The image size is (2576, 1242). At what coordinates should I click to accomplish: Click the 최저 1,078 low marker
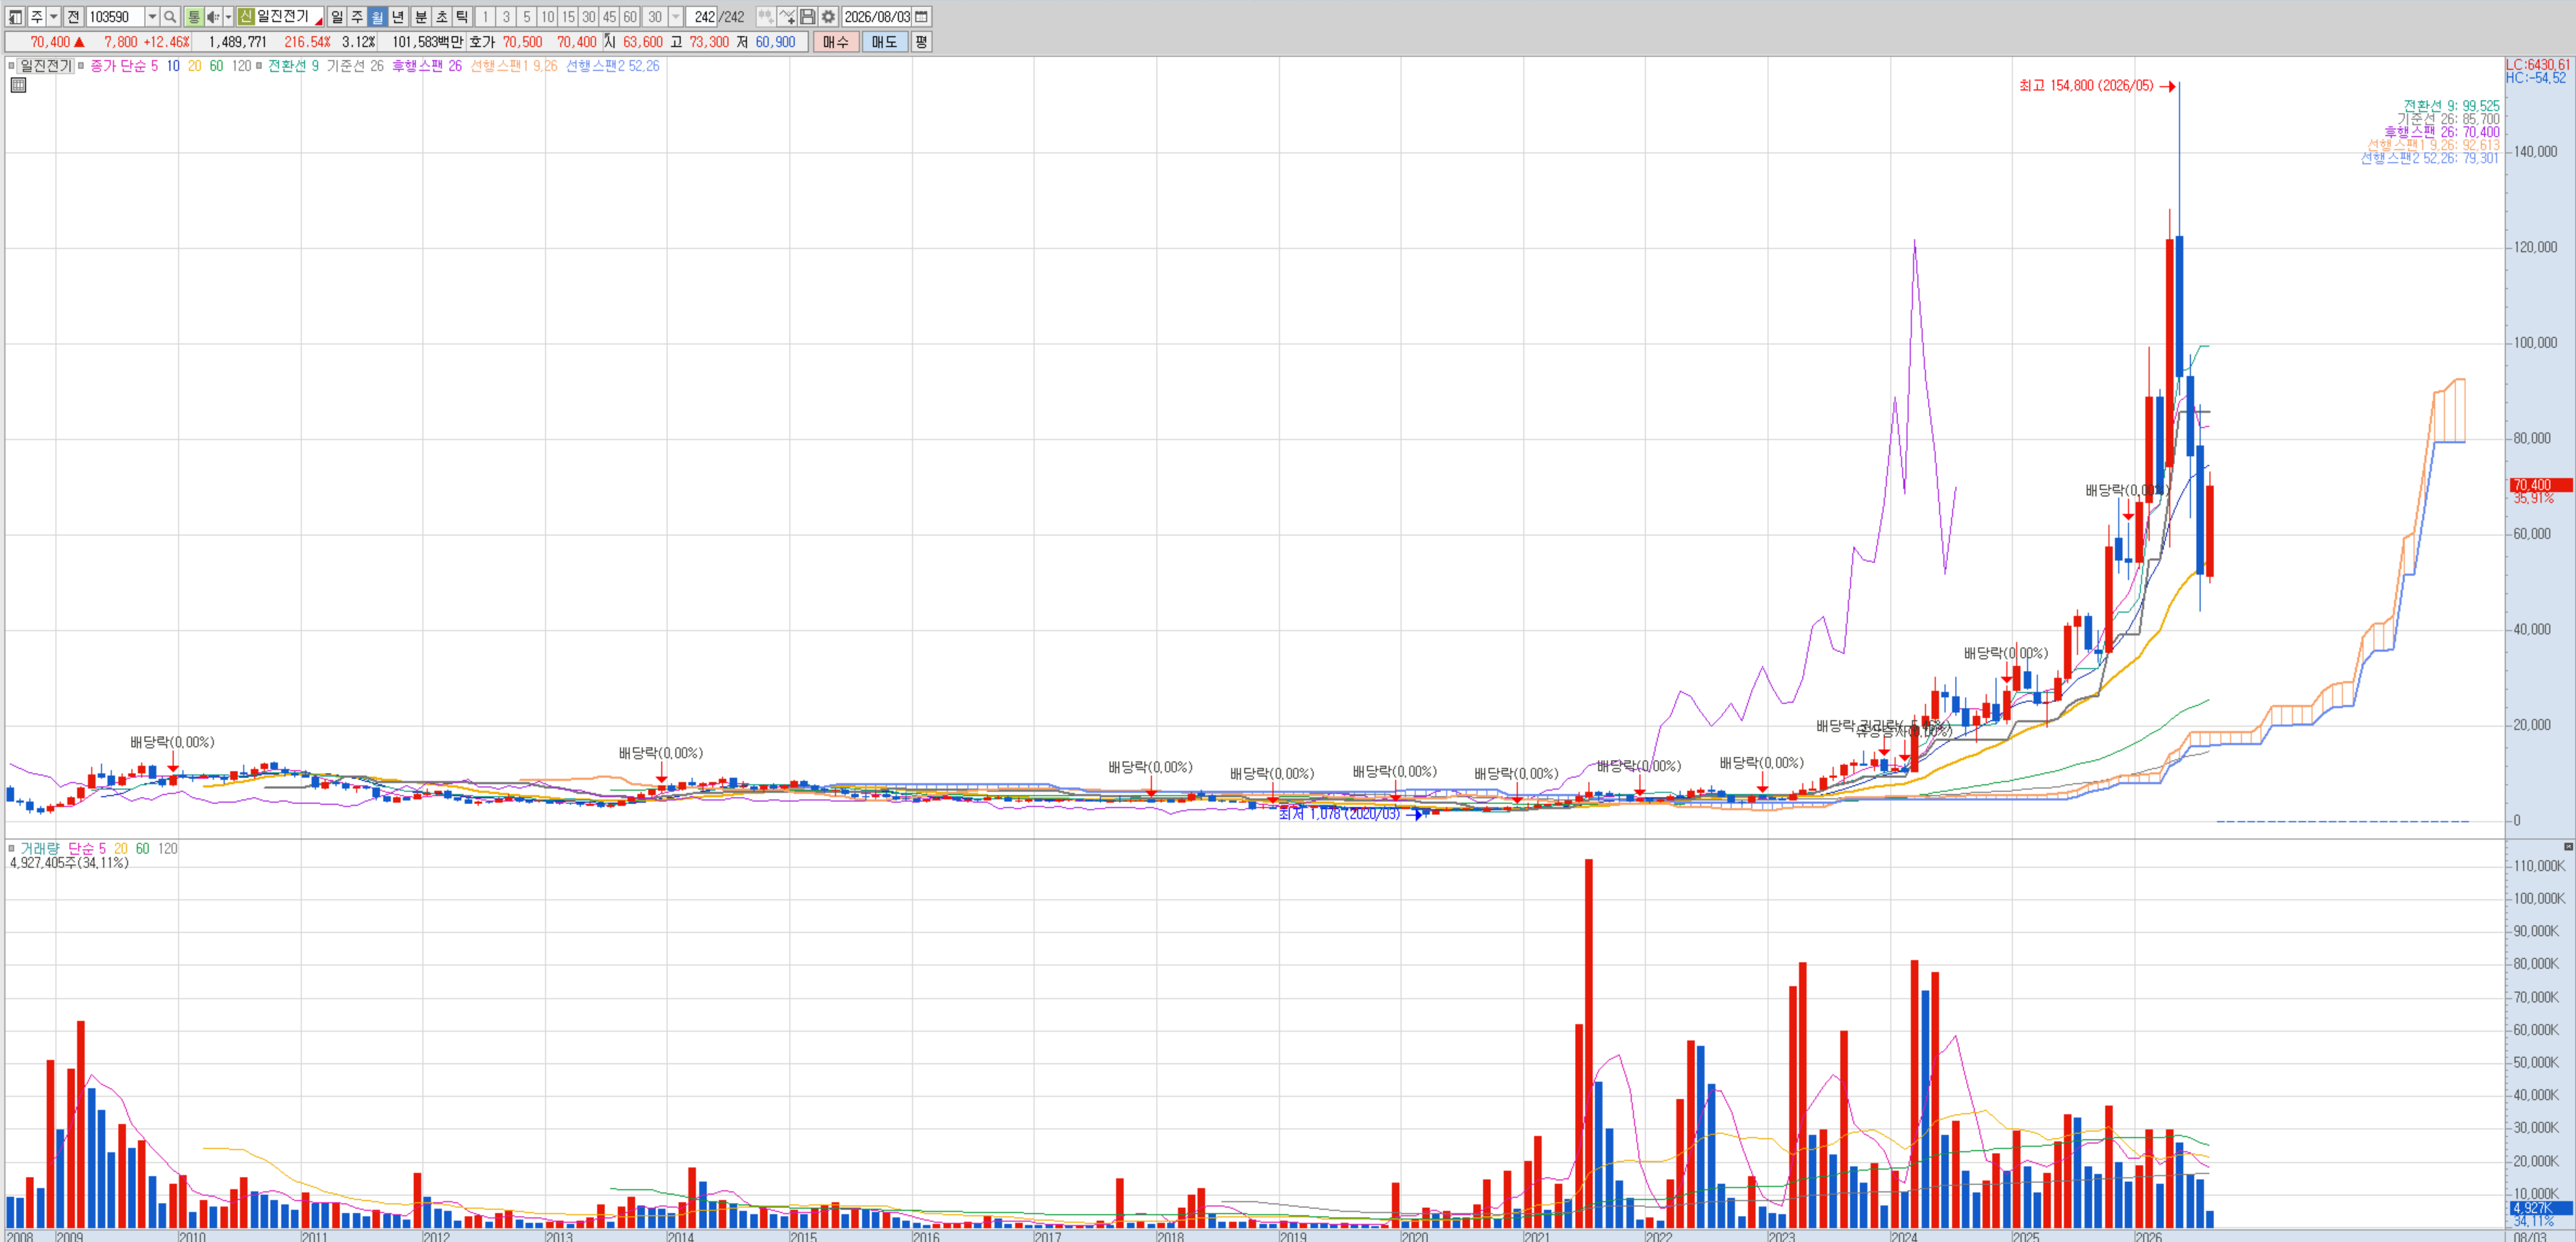[1350, 814]
